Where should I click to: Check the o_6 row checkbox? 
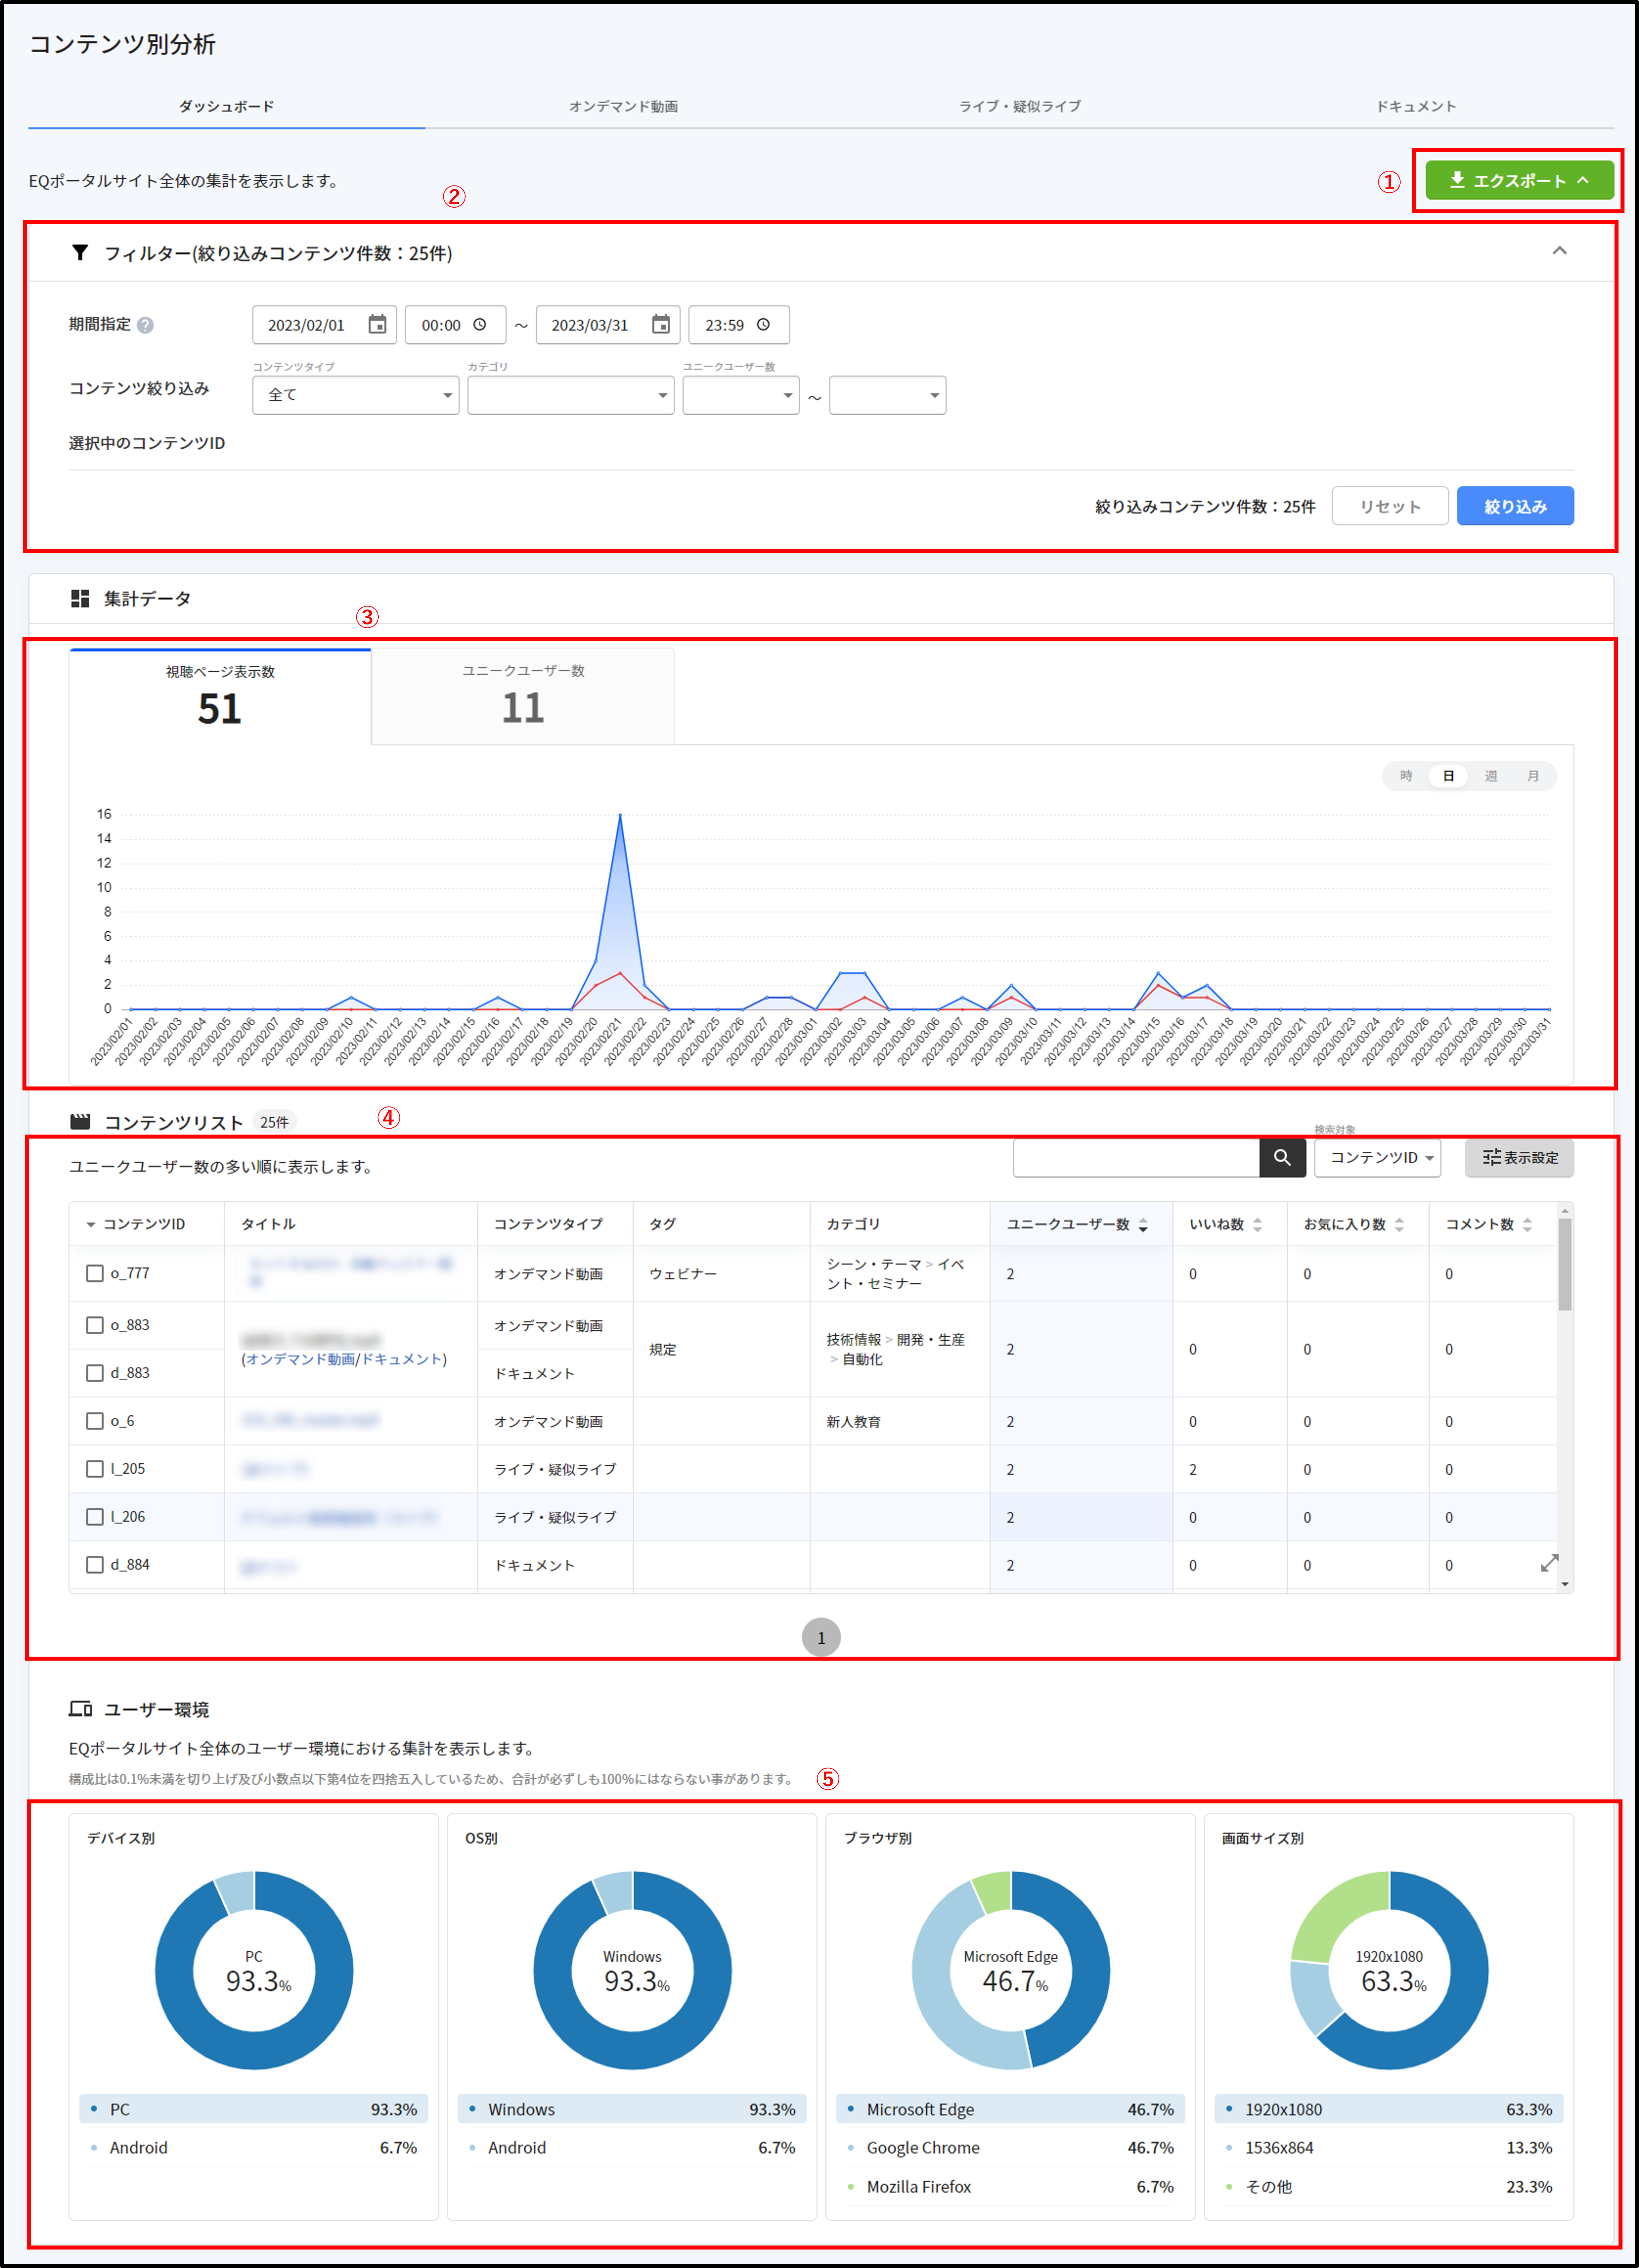95,1421
